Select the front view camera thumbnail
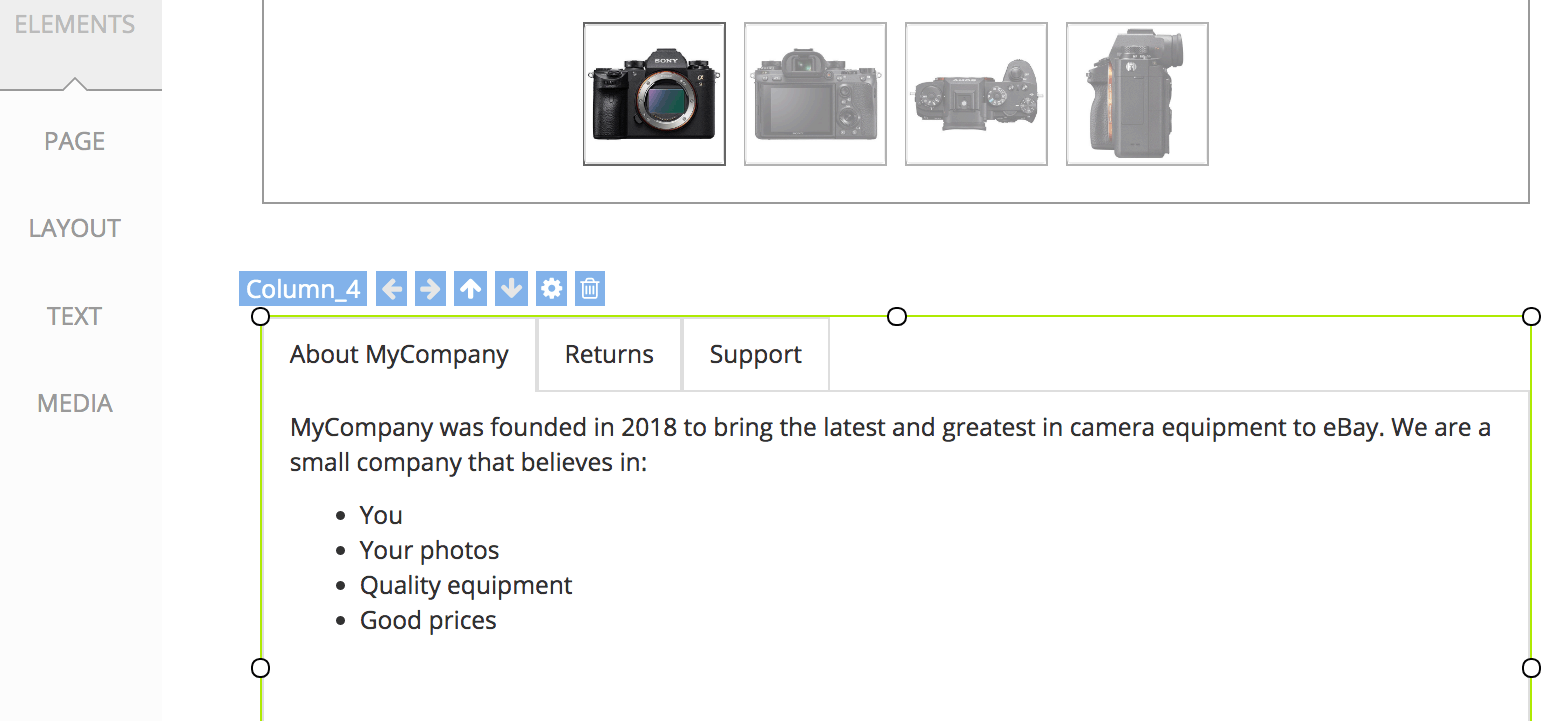Image resolution: width=1565 pixels, height=721 pixels. click(x=654, y=94)
